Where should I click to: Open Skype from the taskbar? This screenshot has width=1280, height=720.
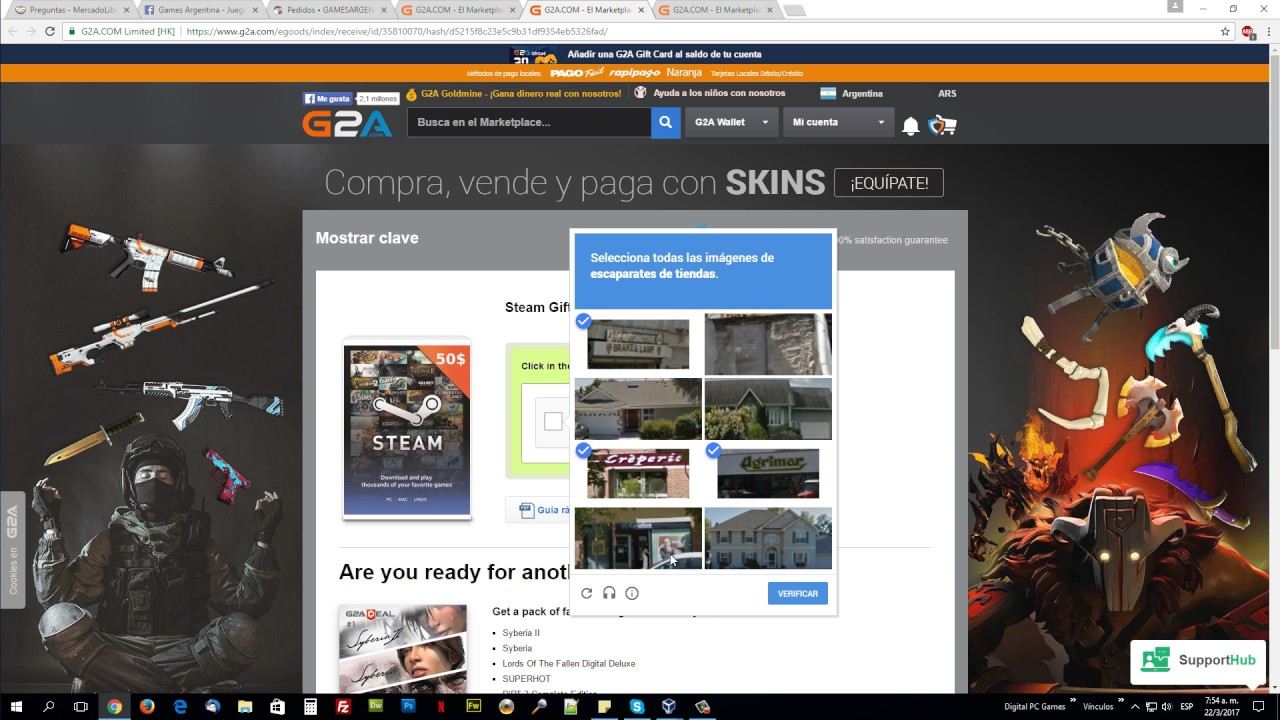point(637,706)
